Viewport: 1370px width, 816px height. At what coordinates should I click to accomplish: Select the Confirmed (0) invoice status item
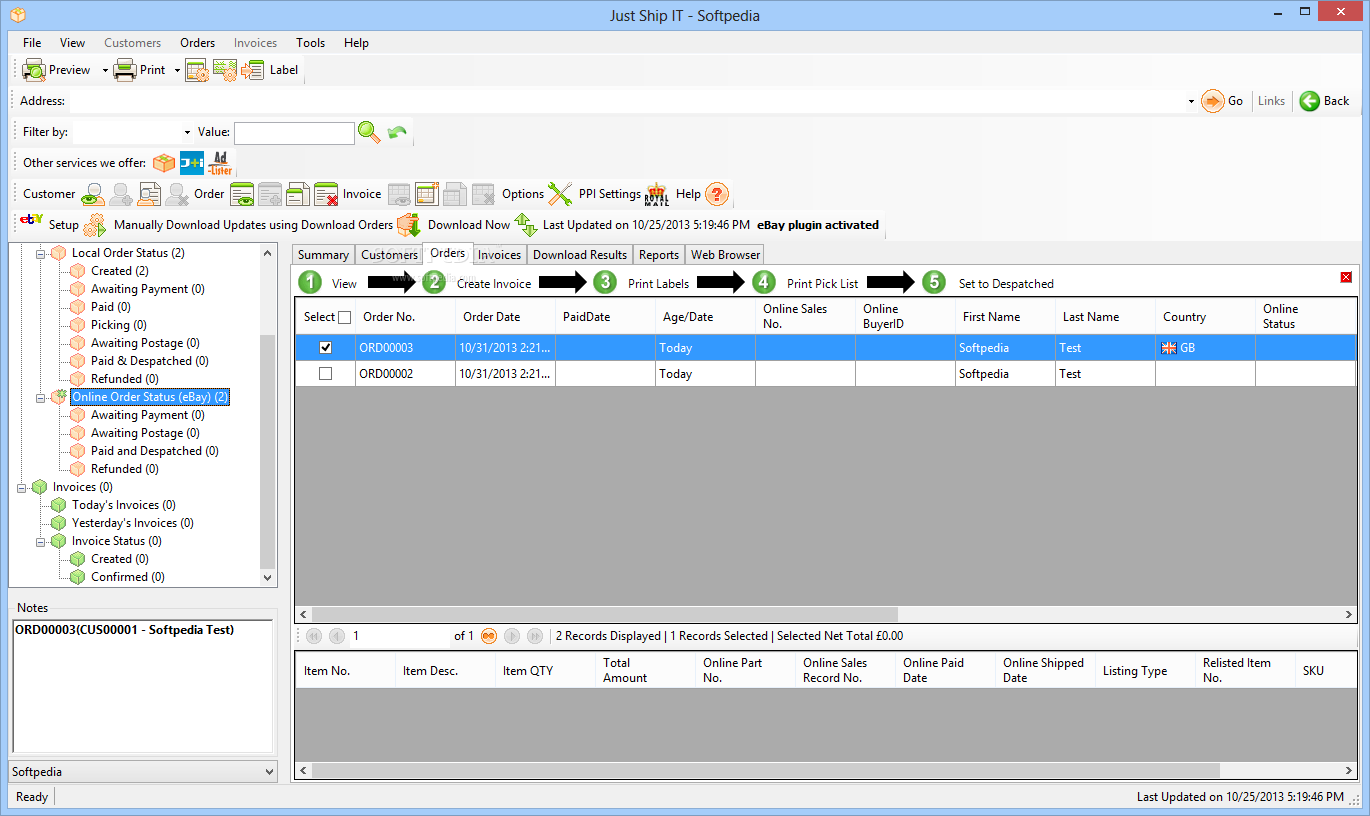pyautogui.click(x=128, y=578)
